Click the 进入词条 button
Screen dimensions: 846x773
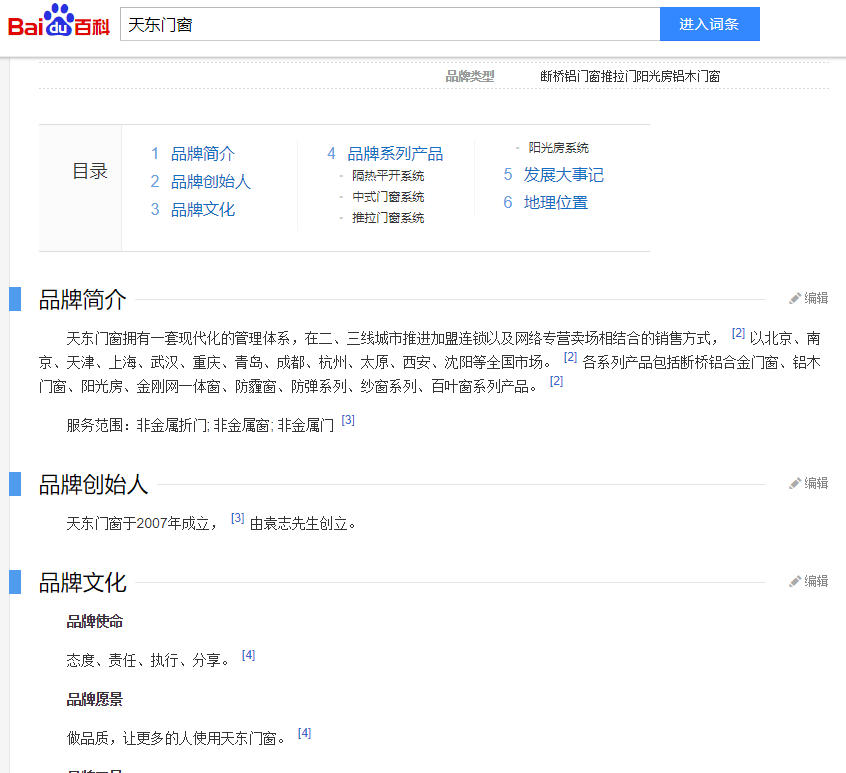click(709, 24)
